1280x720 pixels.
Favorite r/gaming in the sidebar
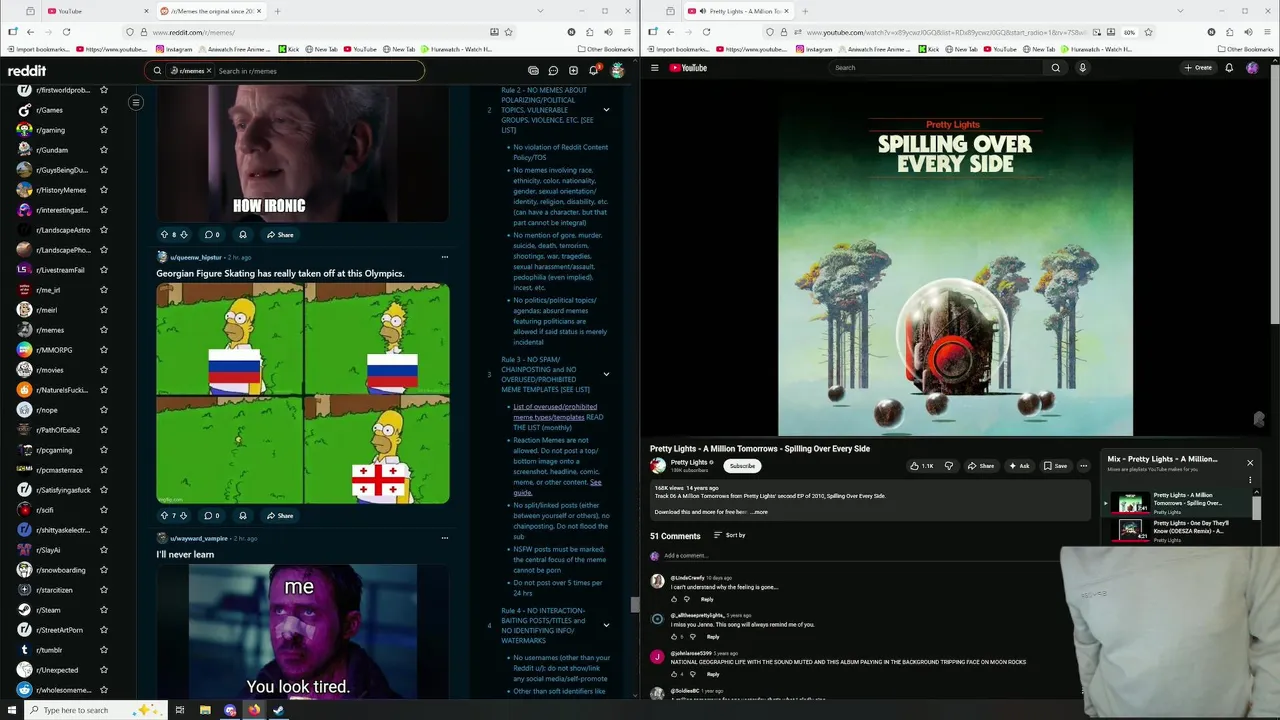pyautogui.click(x=103, y=130)
